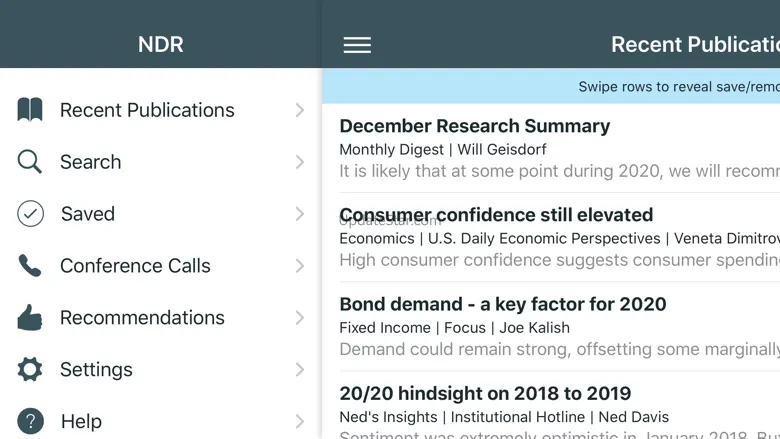Open Consumer confidence still elevated article

point(551,237)
